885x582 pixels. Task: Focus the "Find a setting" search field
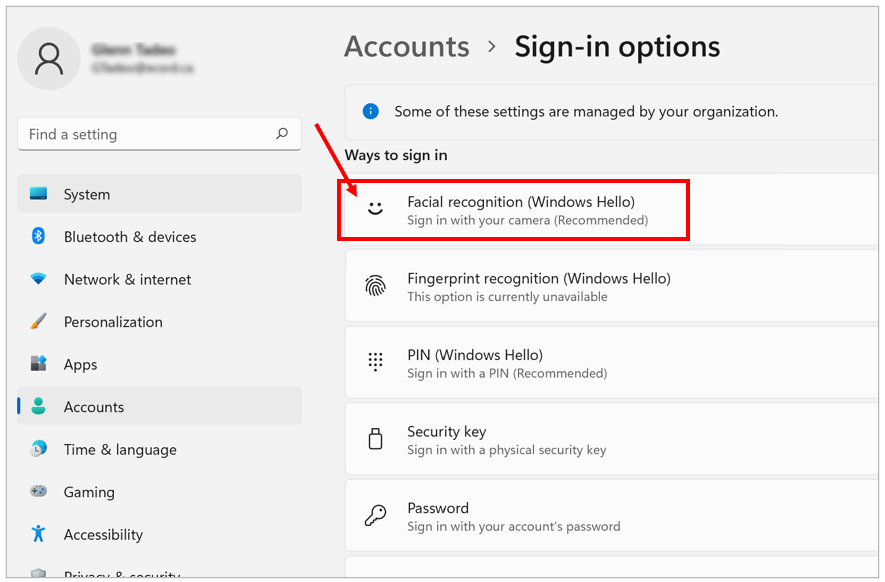coord(160,134)
